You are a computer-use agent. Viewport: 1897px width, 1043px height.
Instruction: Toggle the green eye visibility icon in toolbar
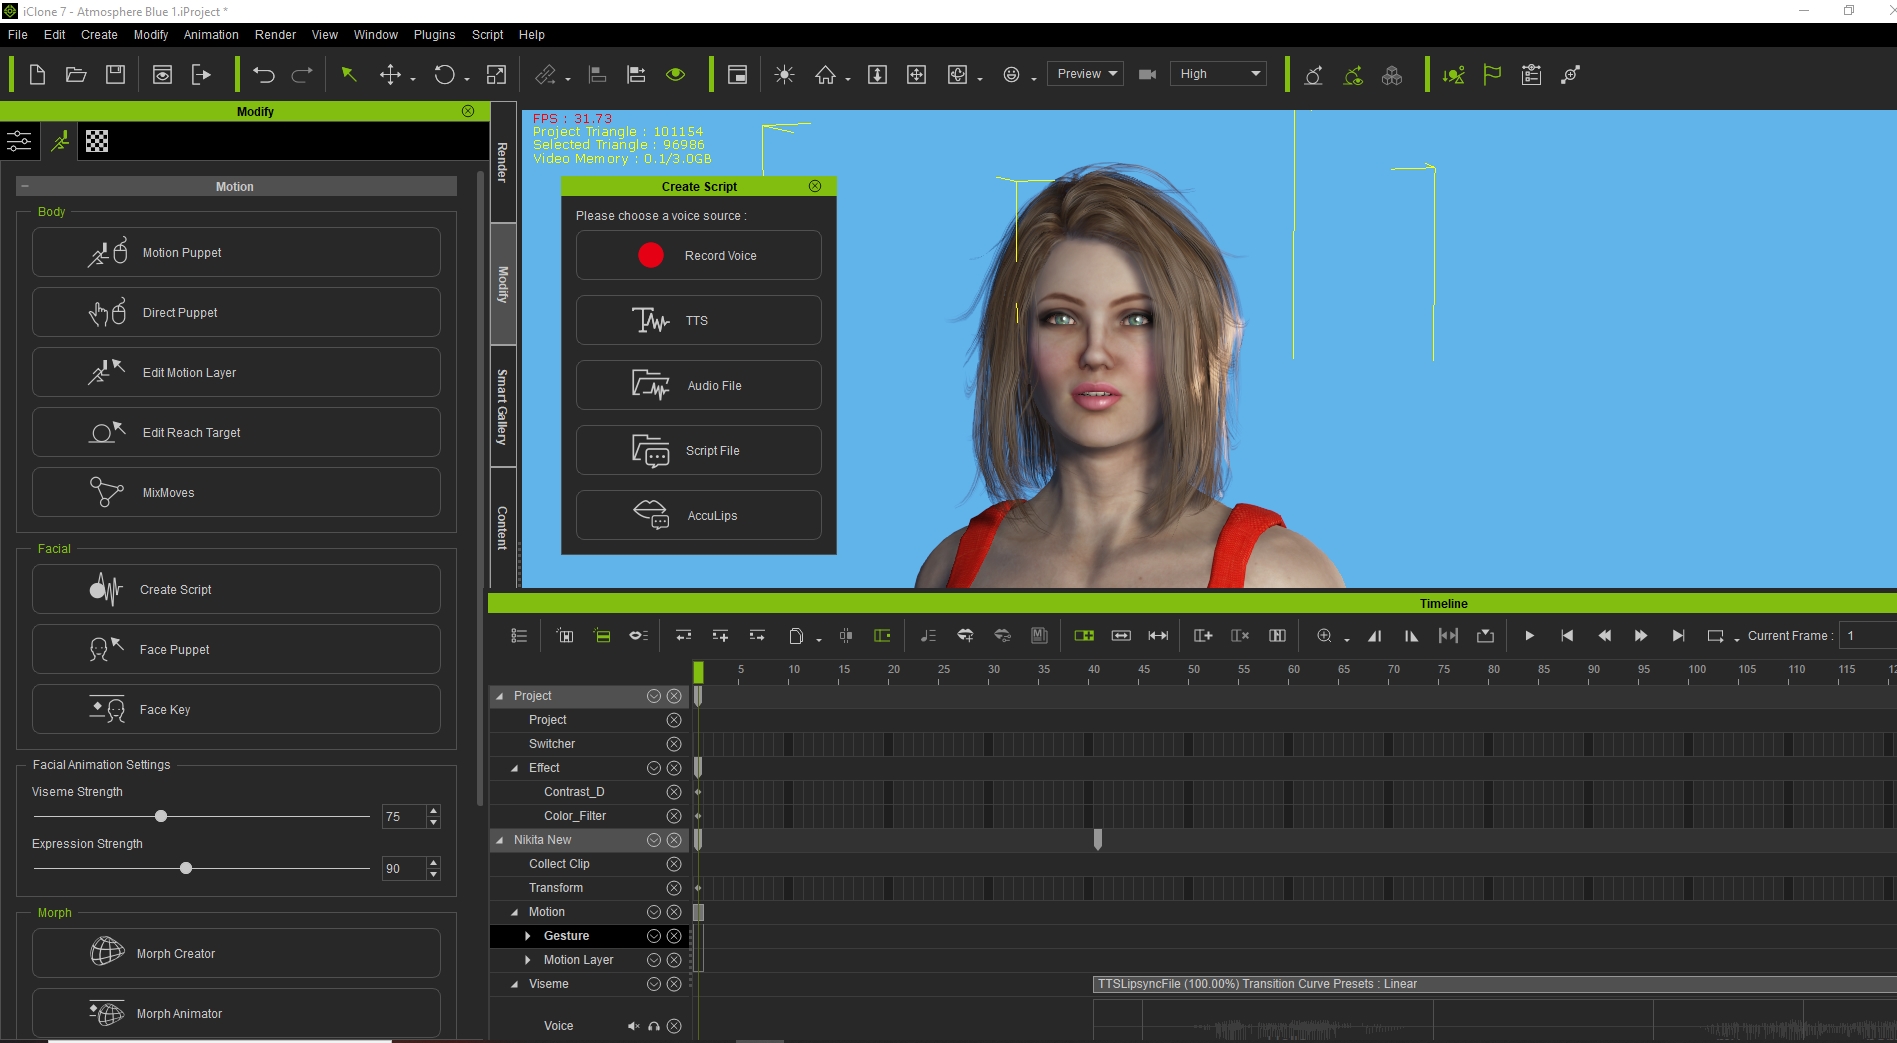tap(676, 74)
